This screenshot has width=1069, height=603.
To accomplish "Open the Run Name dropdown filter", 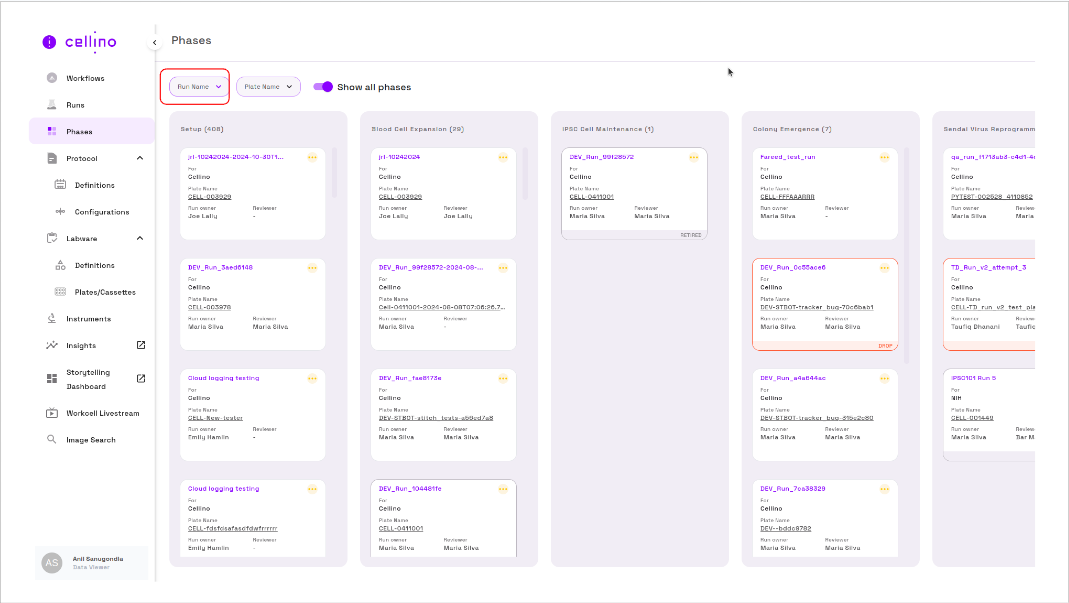I will [198, 87].
